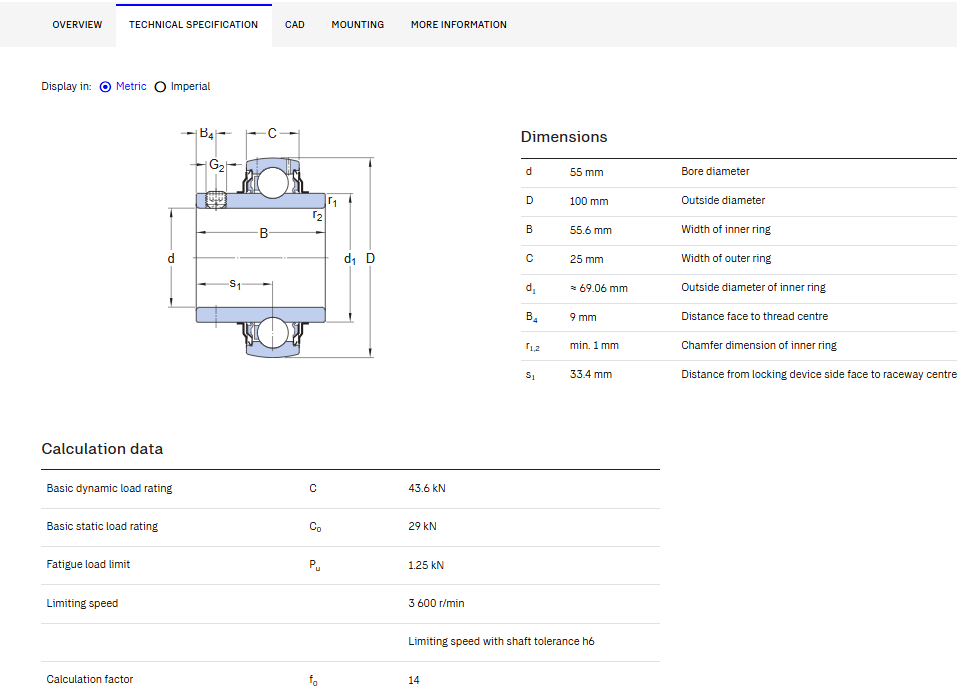
Task: Click the 'C0' symbol in calculation table
Action: pyautogui.click(x=315, y=527)
